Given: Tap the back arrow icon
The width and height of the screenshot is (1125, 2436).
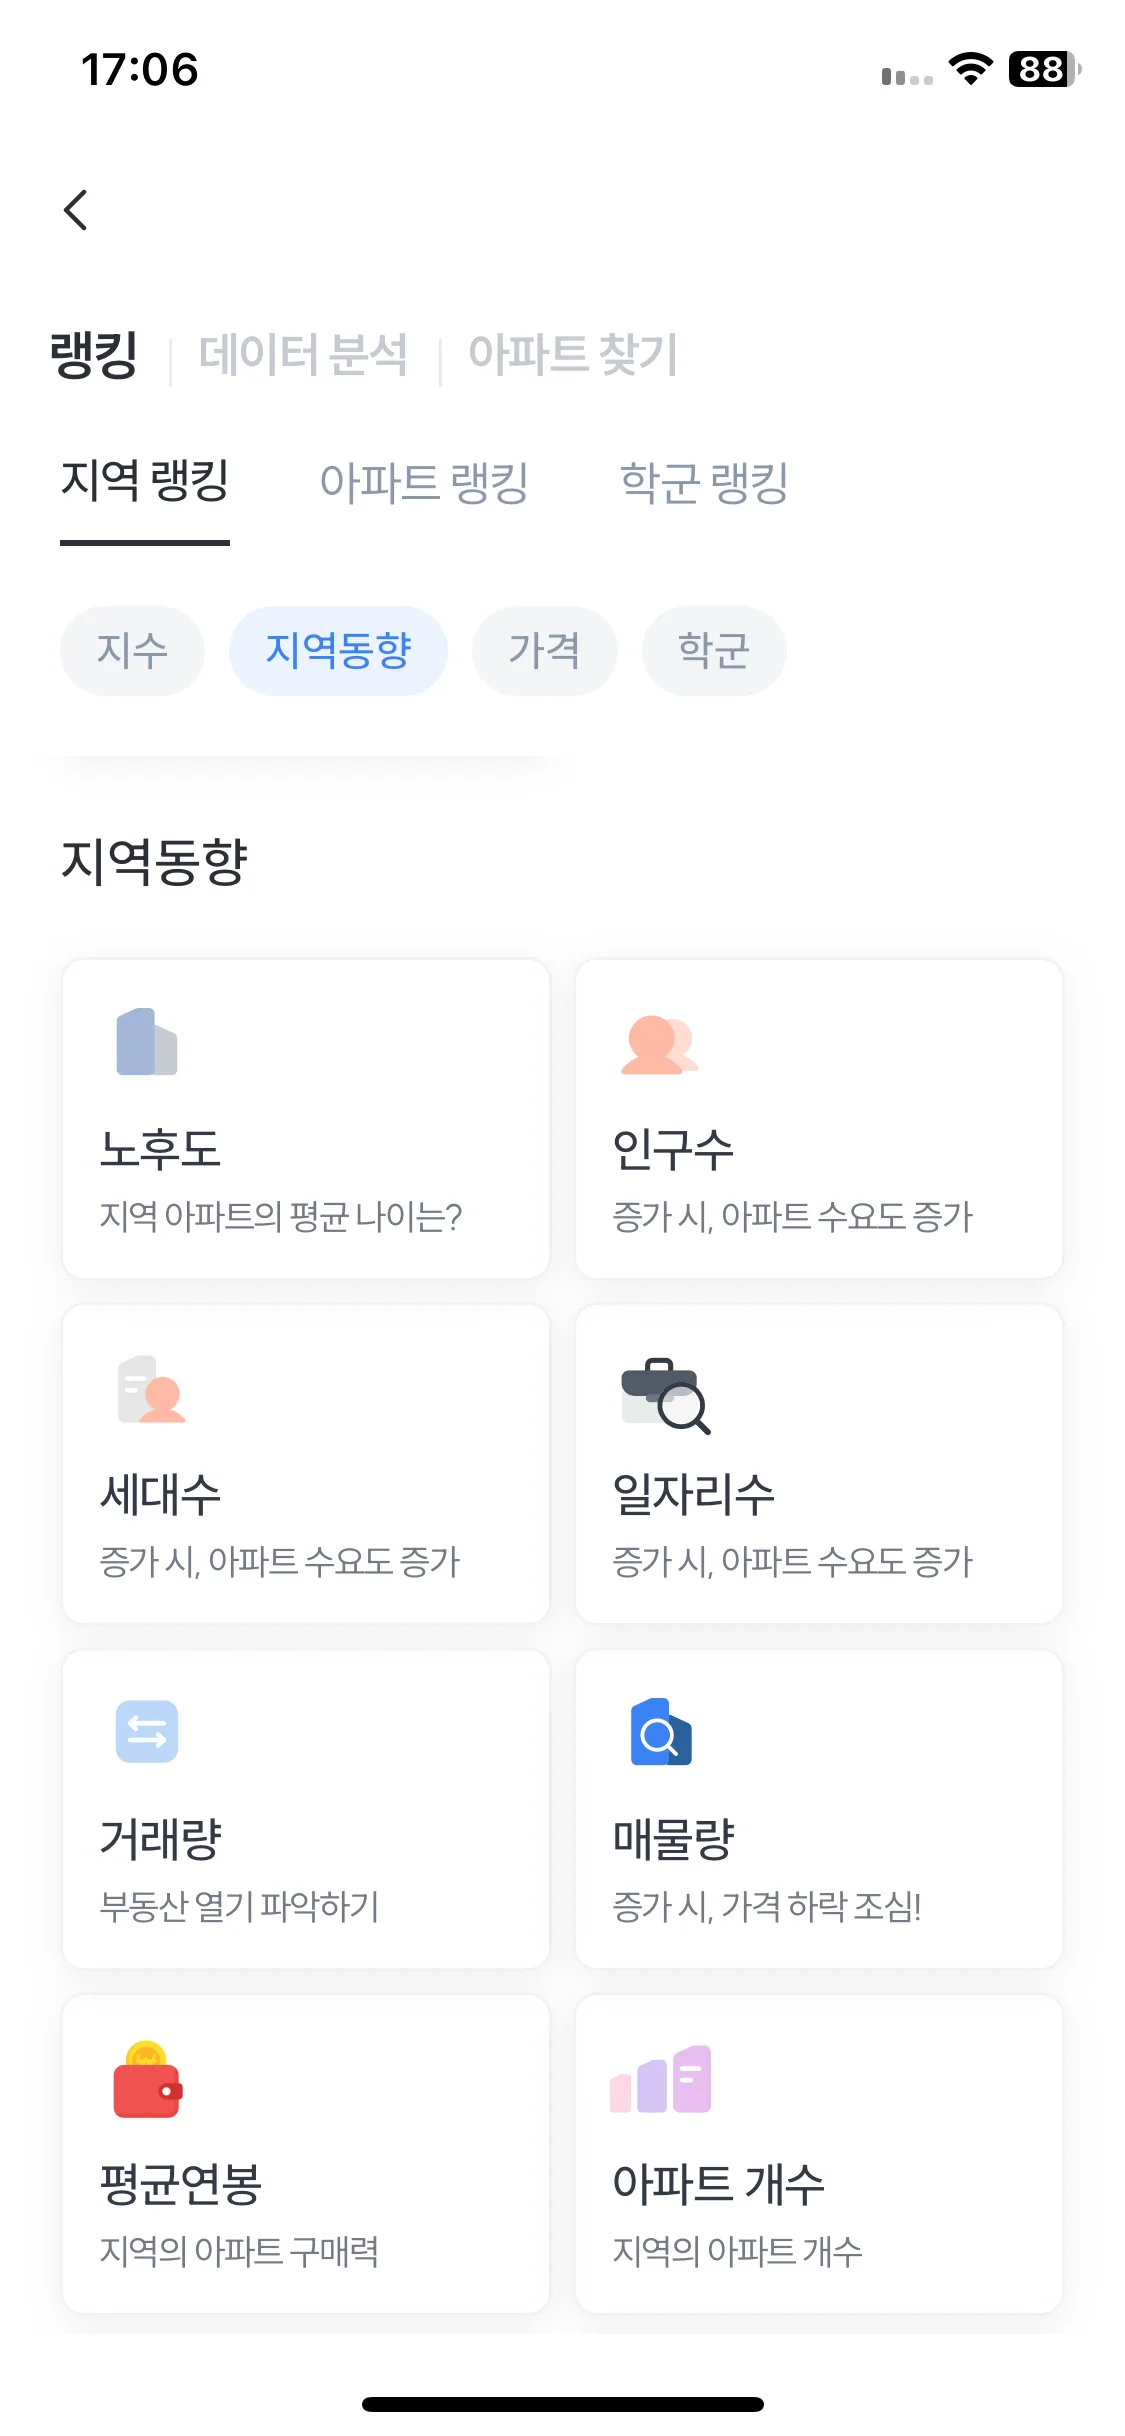Looking at the screenshot, I should (x=75, y=210).
